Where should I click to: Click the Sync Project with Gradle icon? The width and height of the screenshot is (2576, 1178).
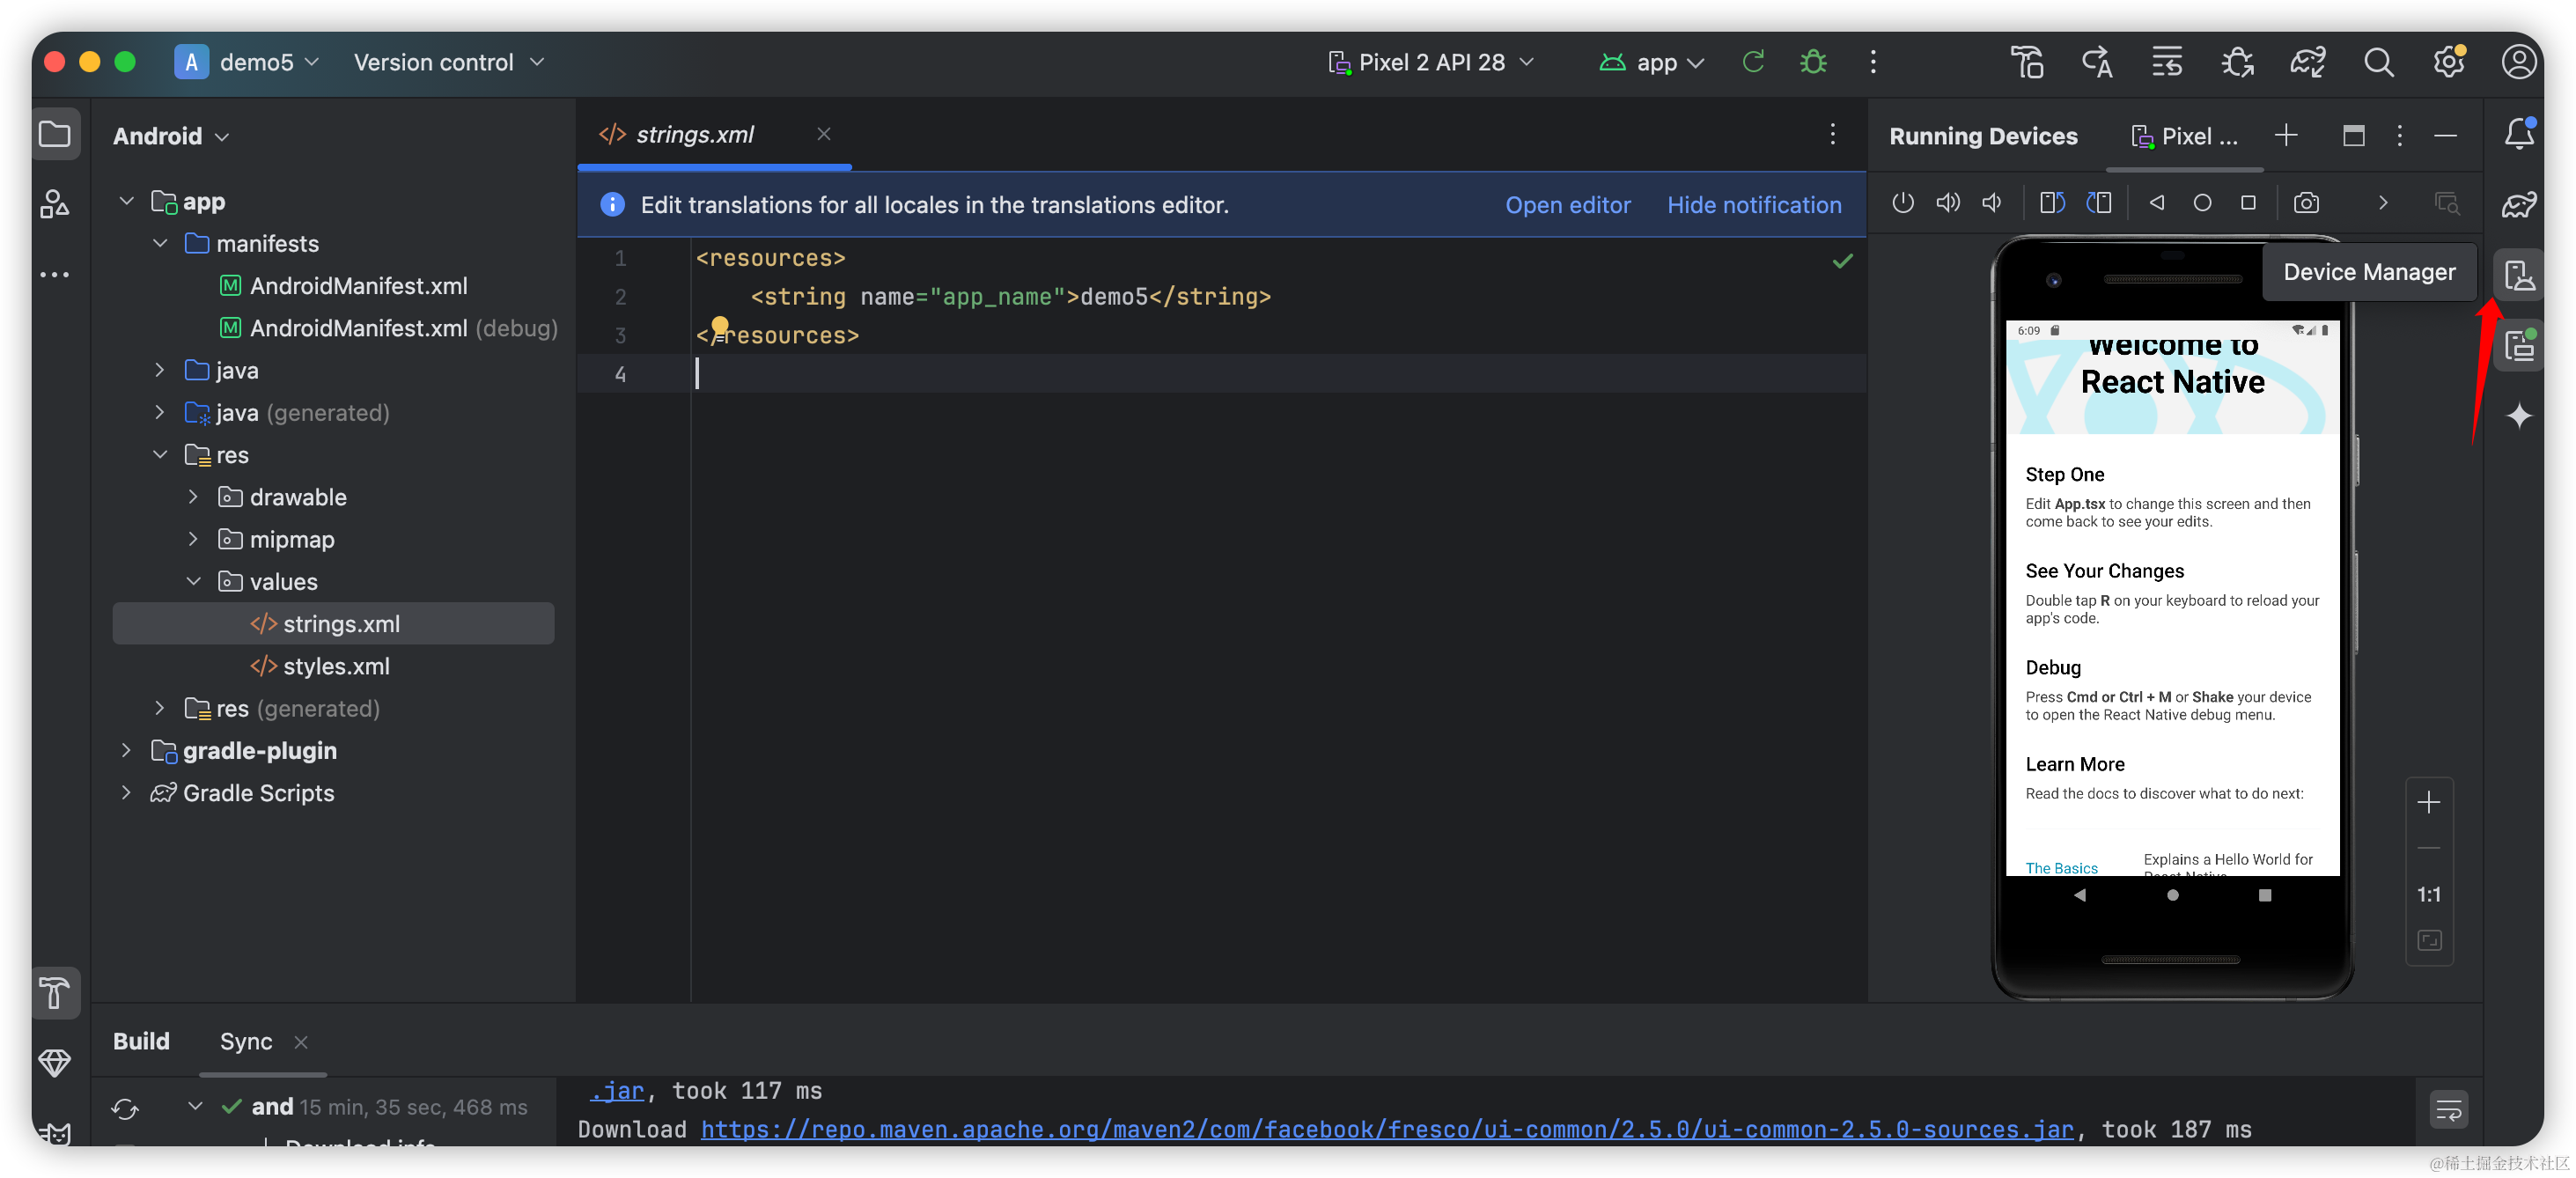[x=2307, y=62]
